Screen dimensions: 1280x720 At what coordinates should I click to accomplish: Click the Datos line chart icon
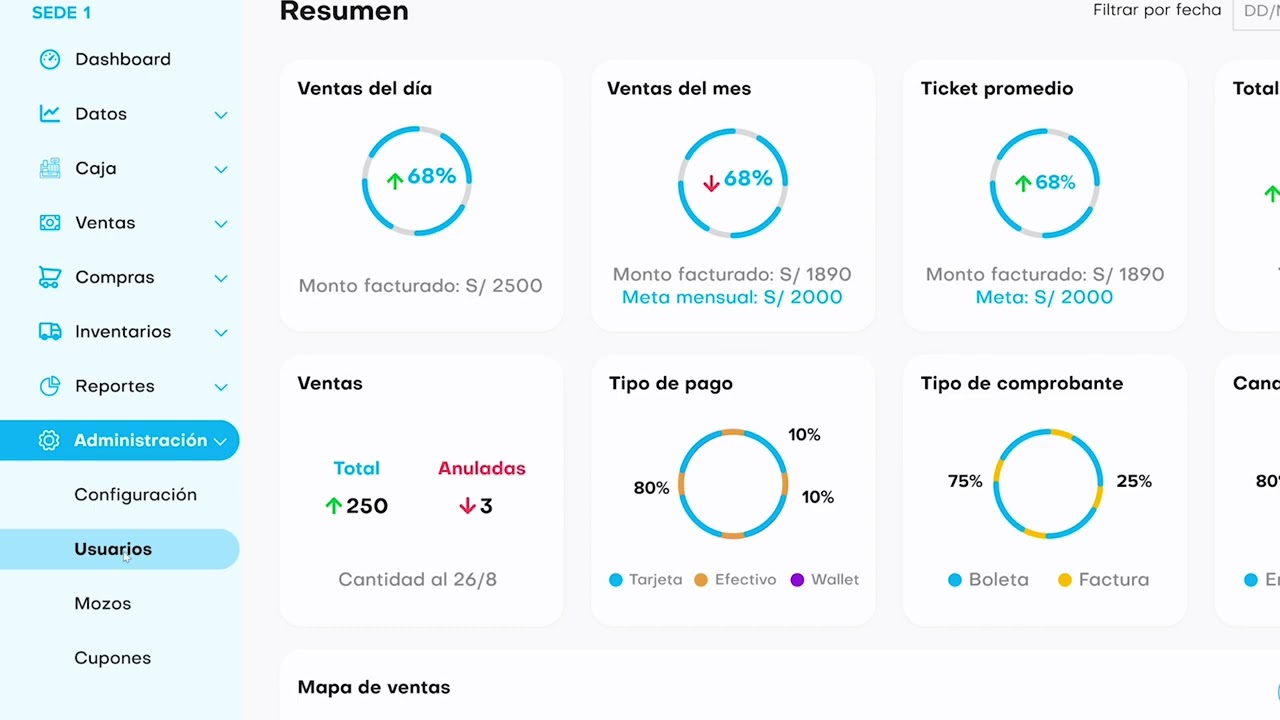[49, 114]
